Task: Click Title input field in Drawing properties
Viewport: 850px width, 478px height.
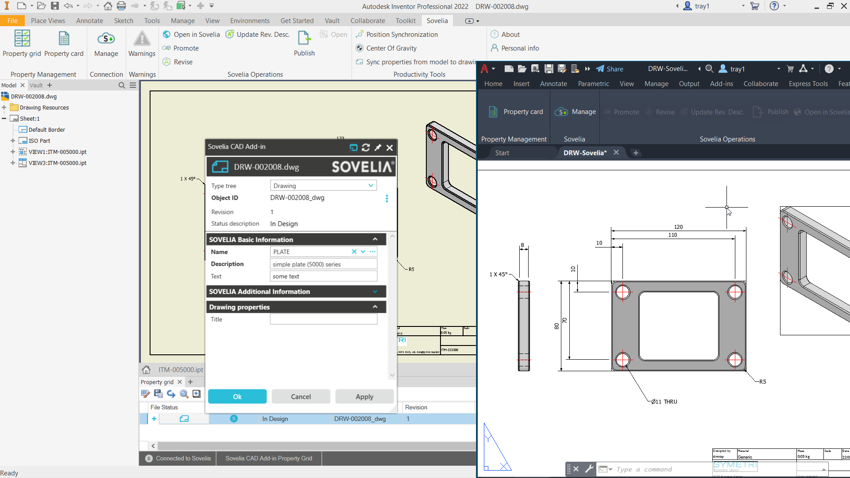Action: coord(323,320)
